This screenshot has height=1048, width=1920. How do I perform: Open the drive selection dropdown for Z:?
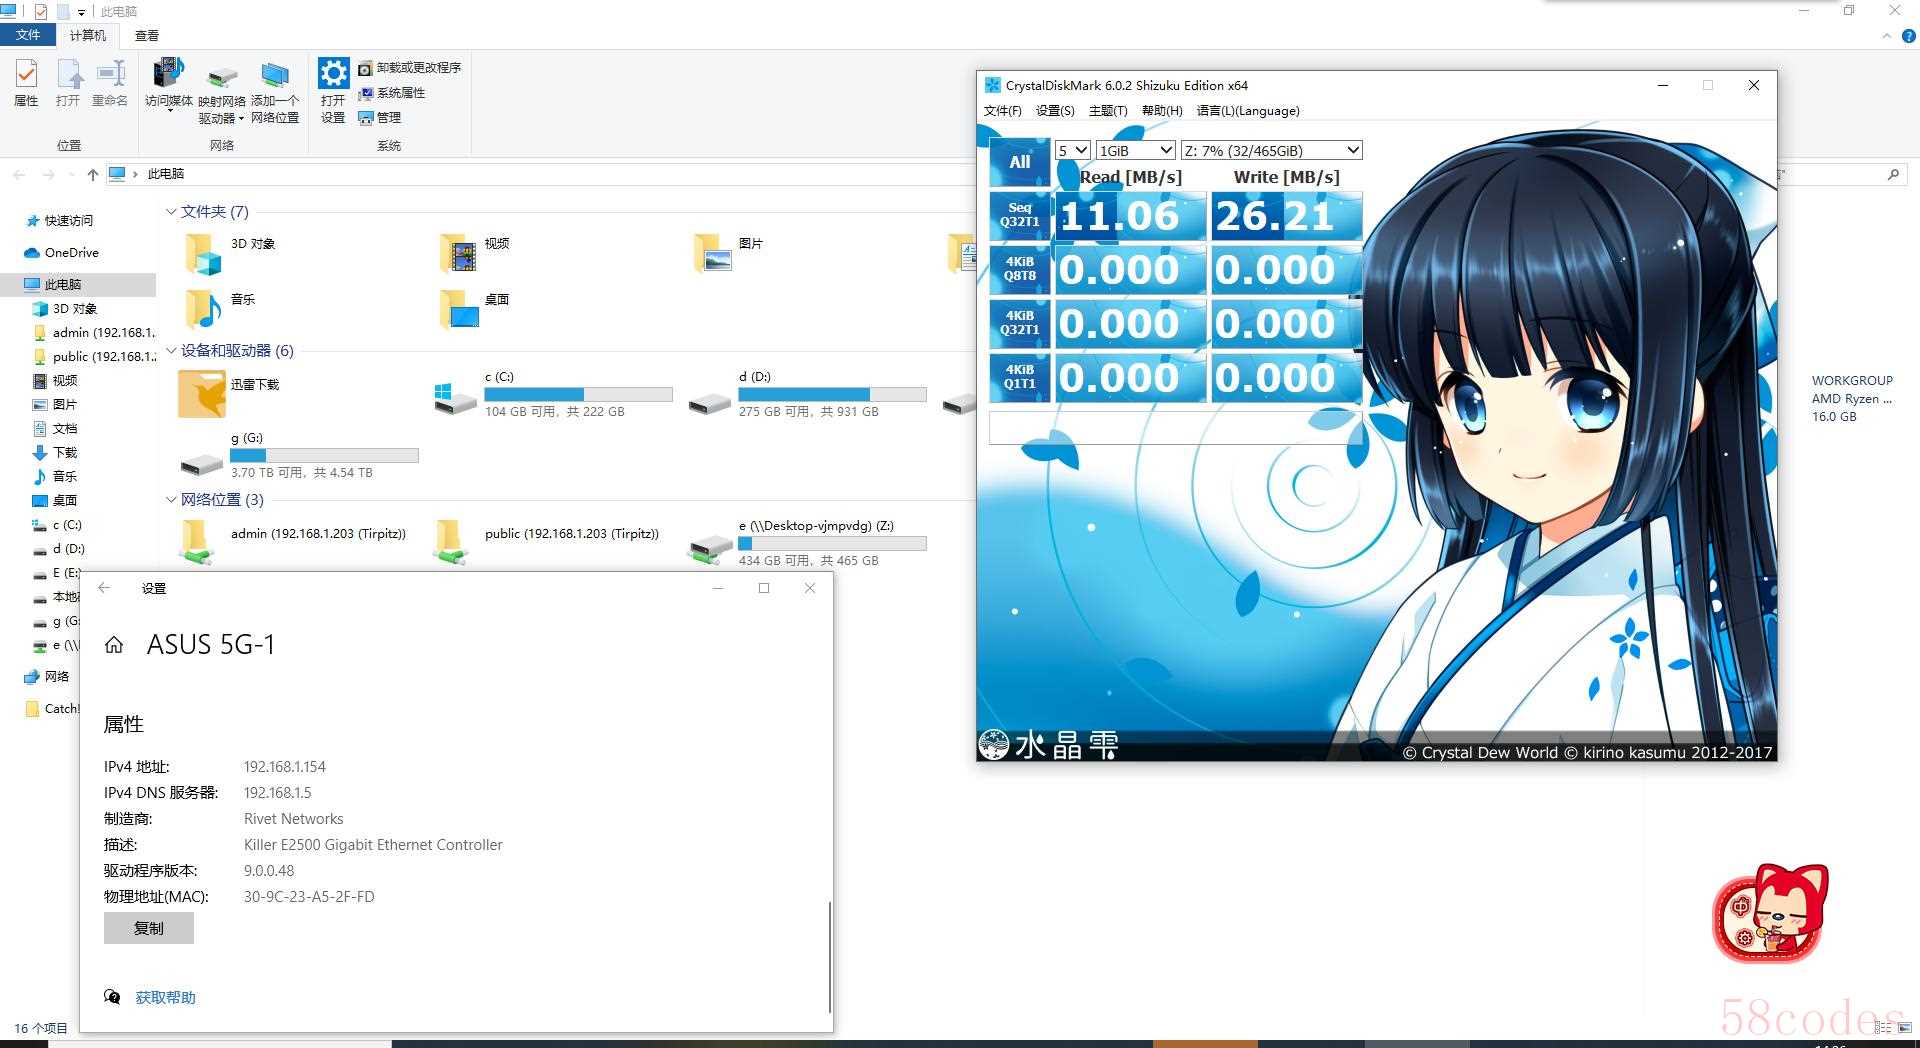1271,151
